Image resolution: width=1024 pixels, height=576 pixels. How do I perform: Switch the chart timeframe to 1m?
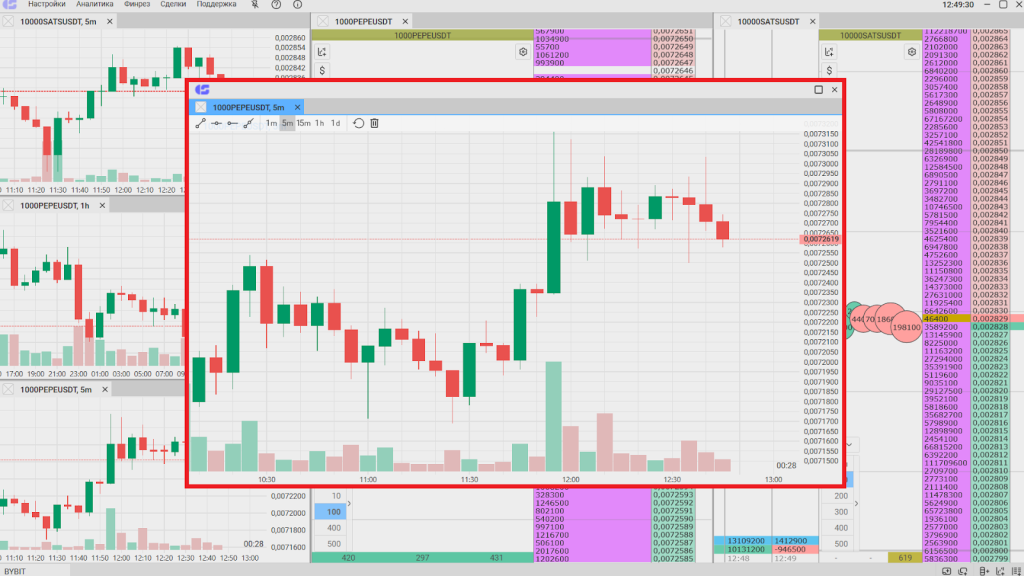click(271, 123)
